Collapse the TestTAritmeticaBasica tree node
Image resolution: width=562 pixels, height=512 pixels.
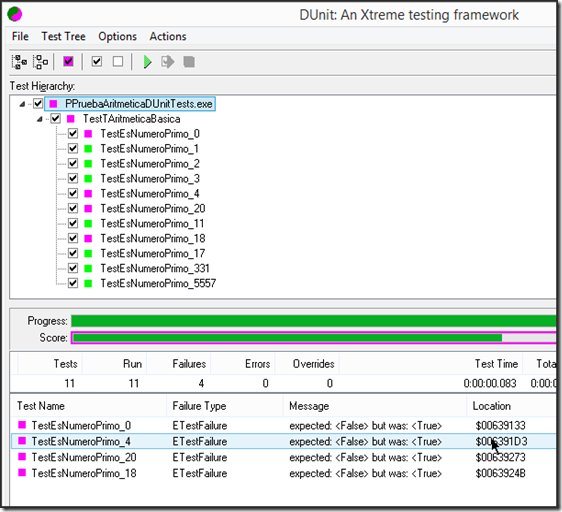40,119
